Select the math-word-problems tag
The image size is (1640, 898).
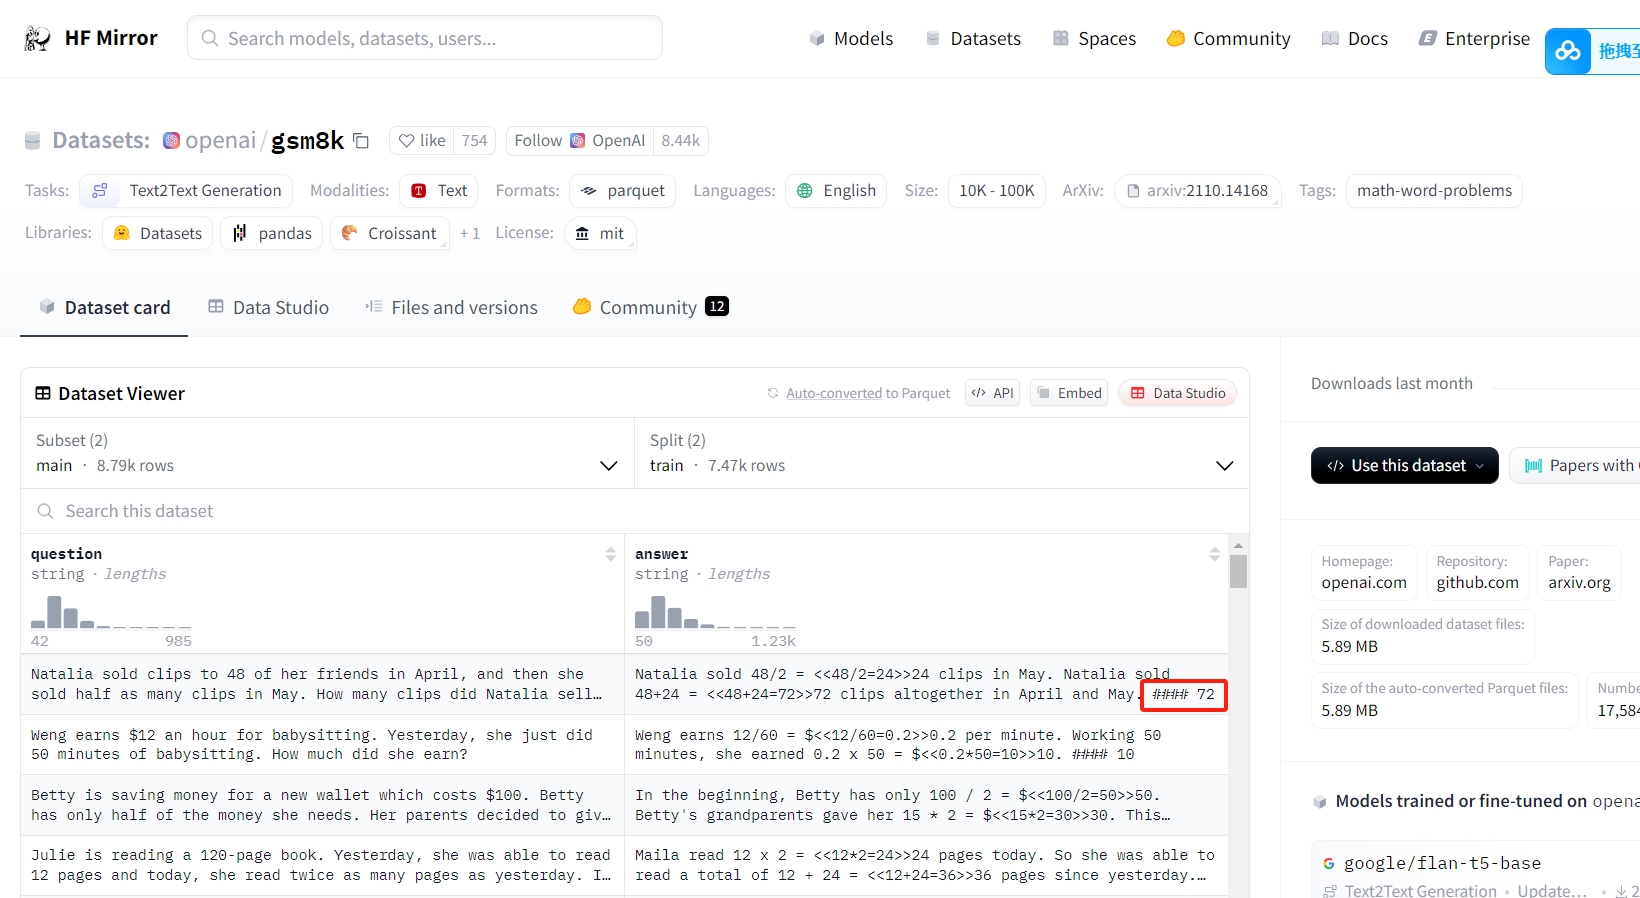click(1434, 191)
